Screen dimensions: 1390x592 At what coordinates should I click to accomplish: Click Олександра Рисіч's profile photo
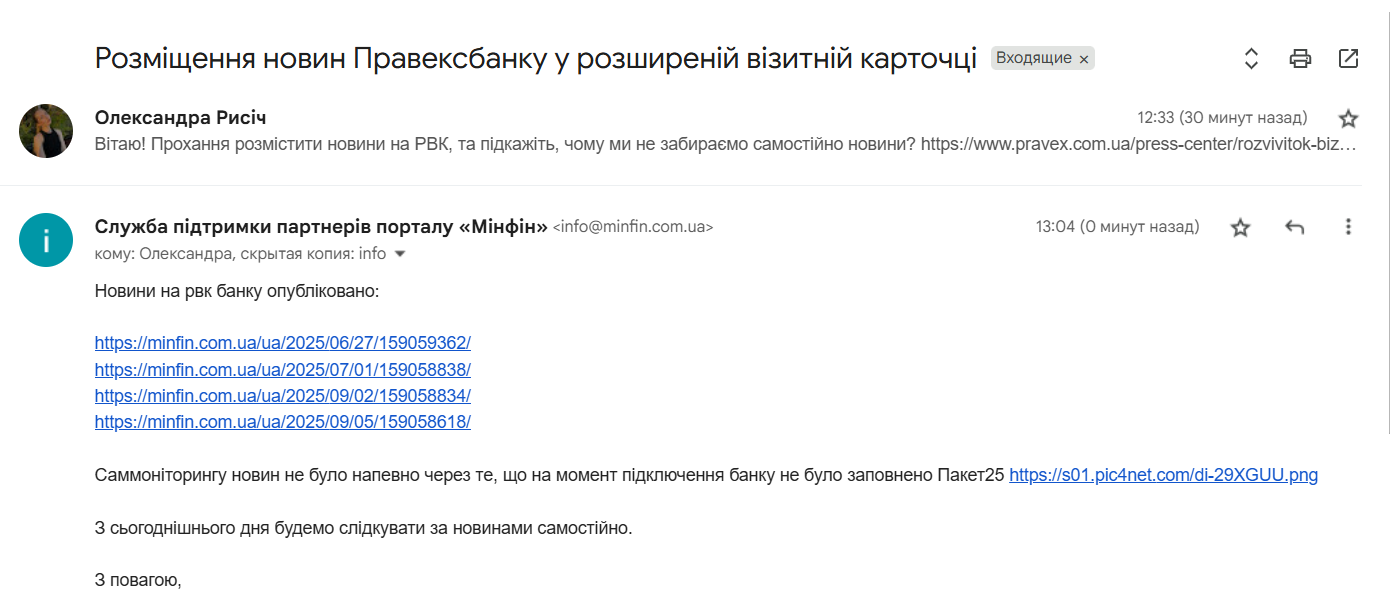pyautogui.click(x=46, y=131)
